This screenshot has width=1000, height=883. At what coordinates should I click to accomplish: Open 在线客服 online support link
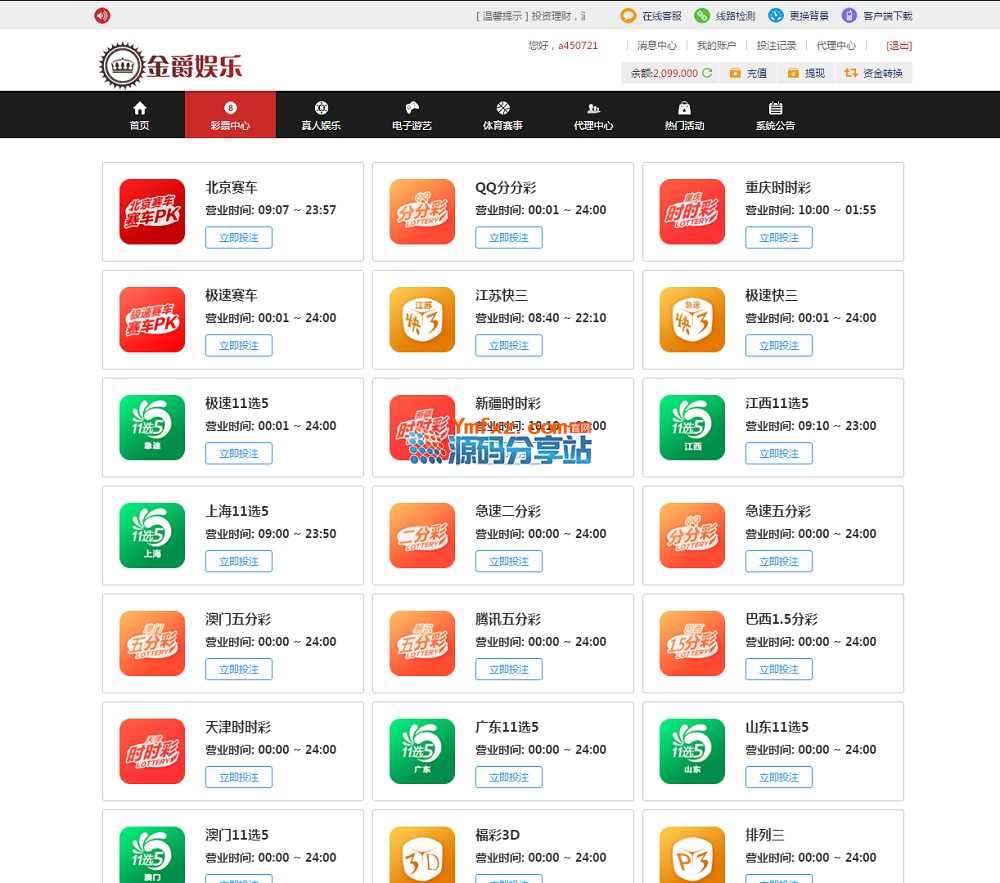(652, 16)
